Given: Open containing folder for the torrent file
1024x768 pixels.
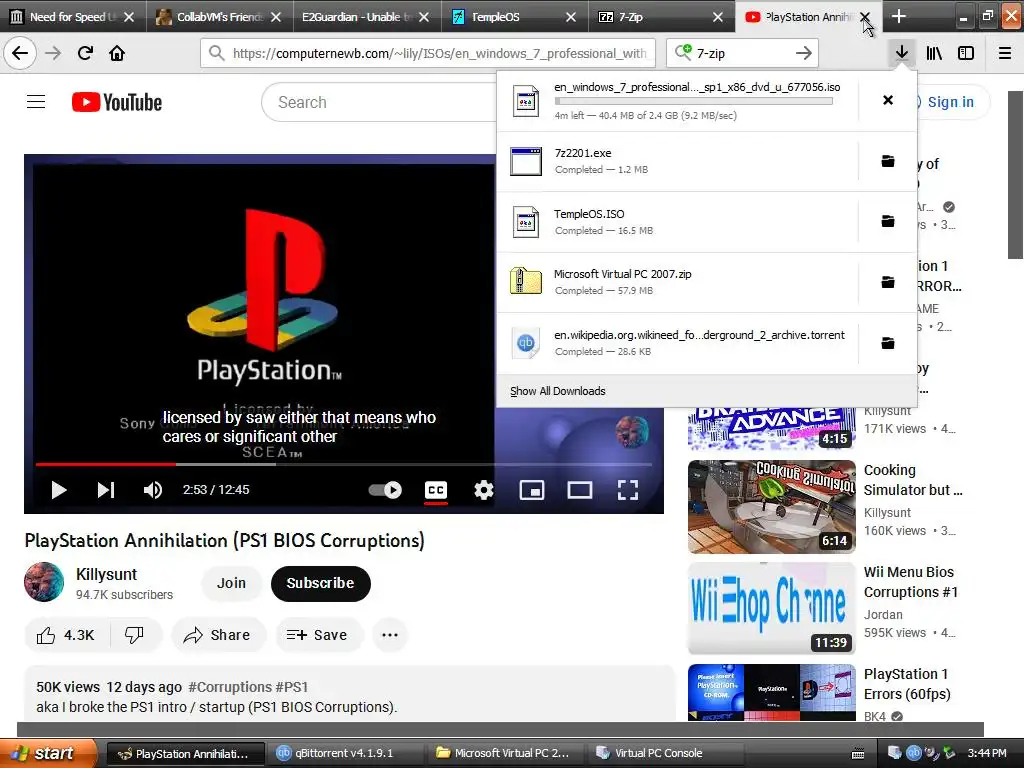Looking at the screenshot, I should pyautogui.click(x=888, y=343).
